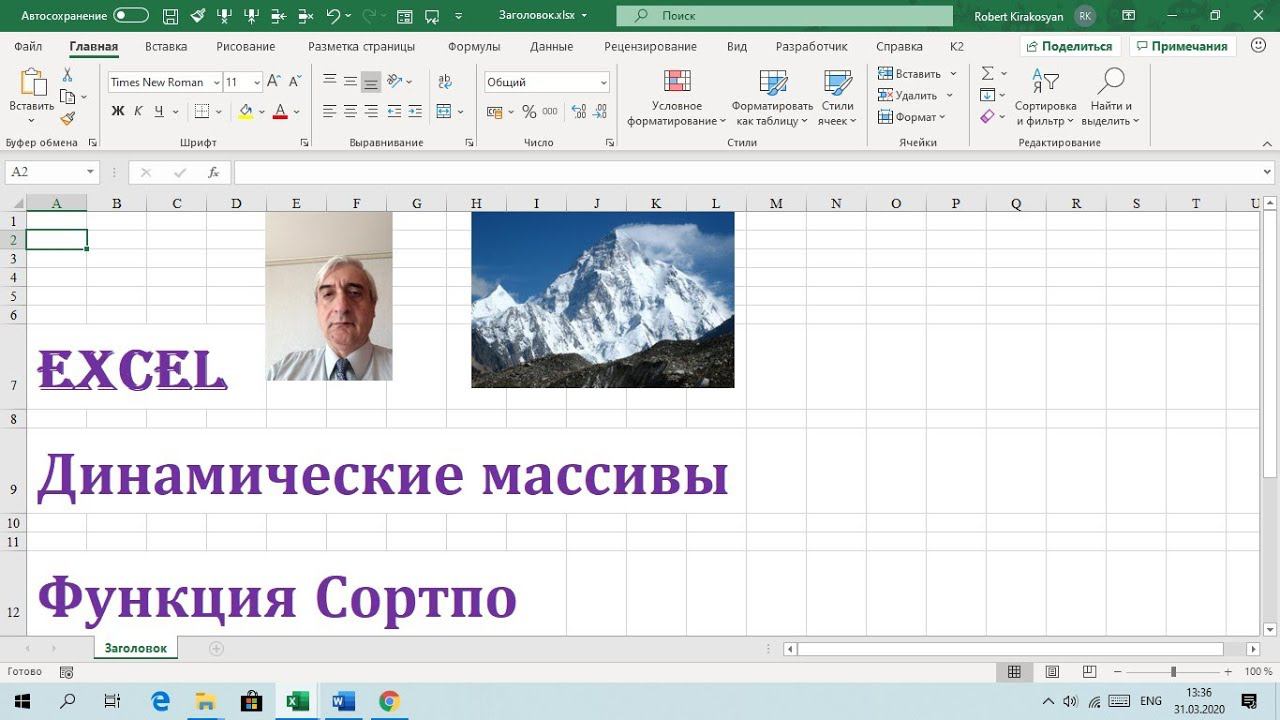Screen dimensions: 1280x720
Task: Click the fx insert function button
Action: (213, 172)
